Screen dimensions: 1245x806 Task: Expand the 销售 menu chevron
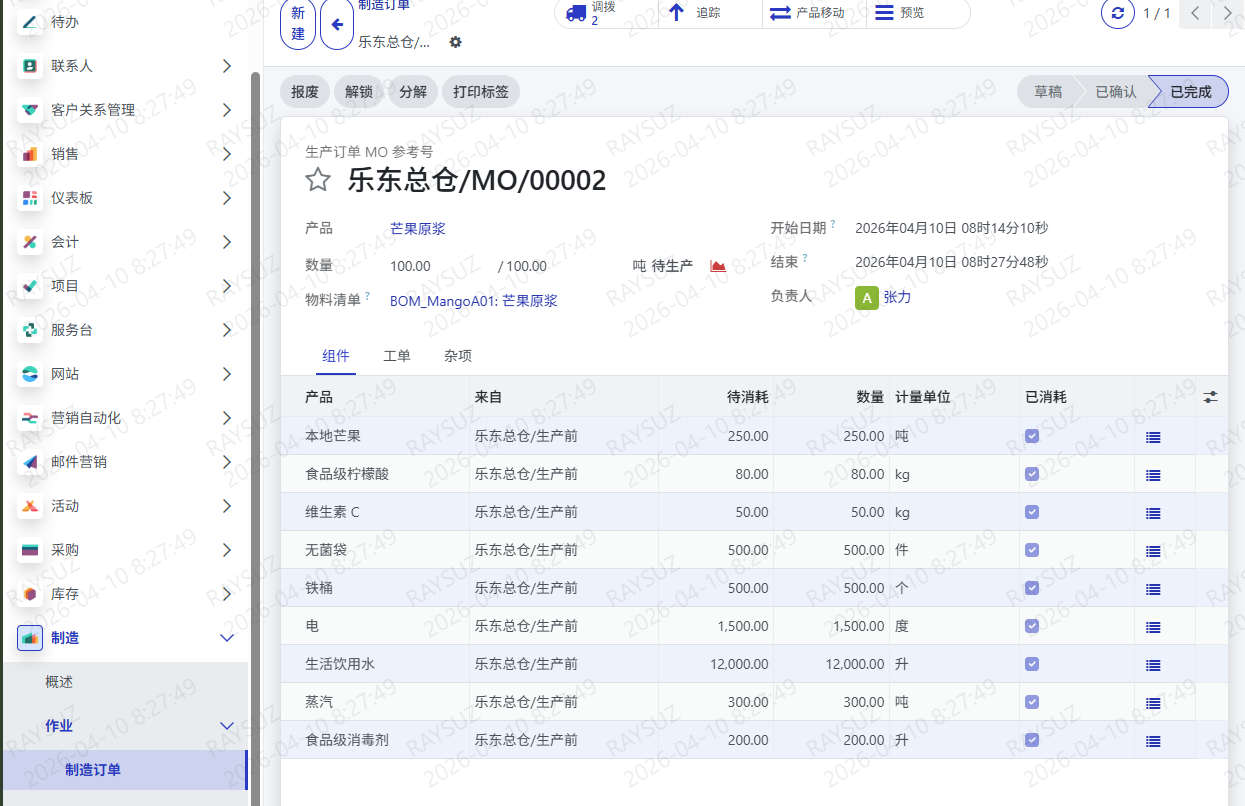pos(227,154)
